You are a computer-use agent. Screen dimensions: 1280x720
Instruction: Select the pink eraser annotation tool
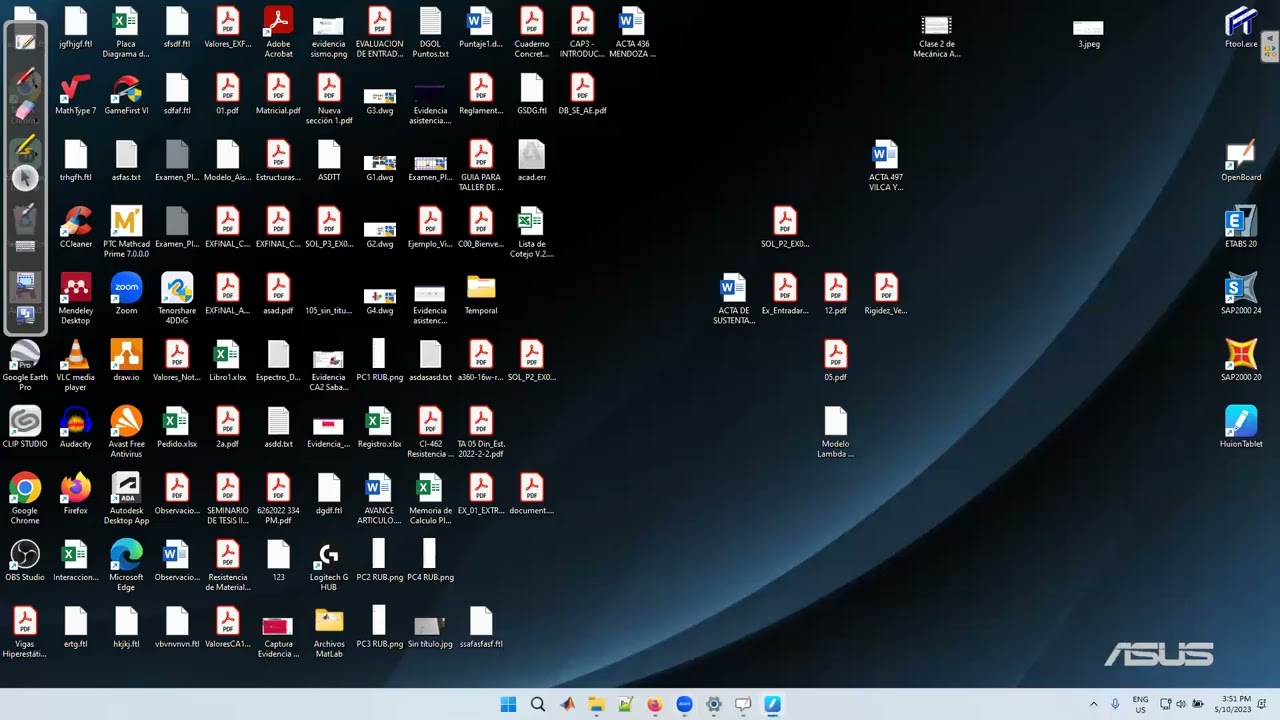coord(26,111)
